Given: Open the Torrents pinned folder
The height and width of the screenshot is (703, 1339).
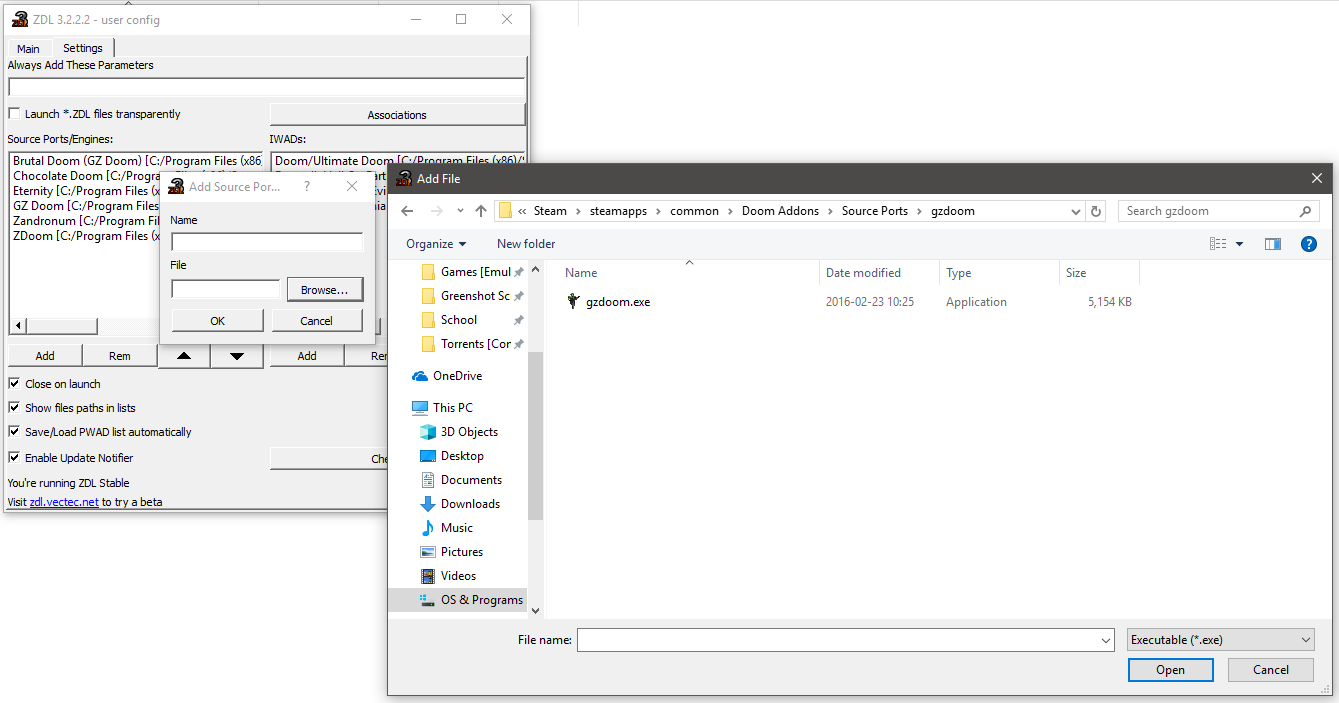Looking at the screenshot, I should pyautogui.click(x=476, y=344).
